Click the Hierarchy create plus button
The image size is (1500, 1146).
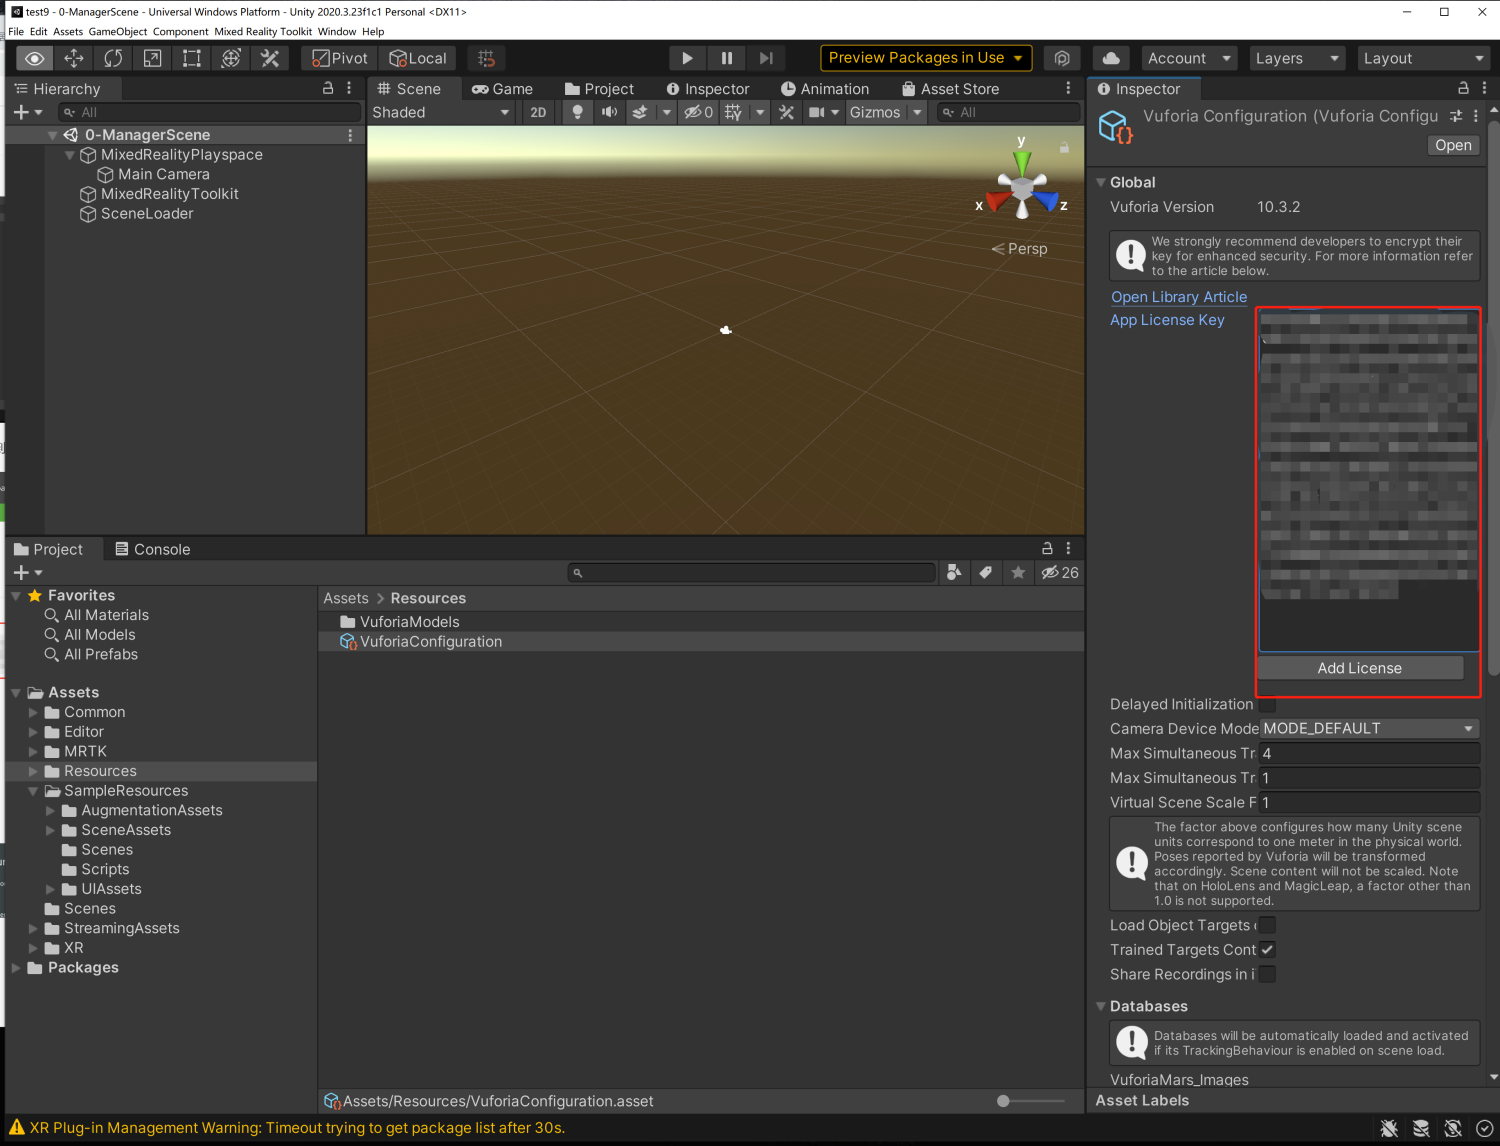tap(21, 112)
